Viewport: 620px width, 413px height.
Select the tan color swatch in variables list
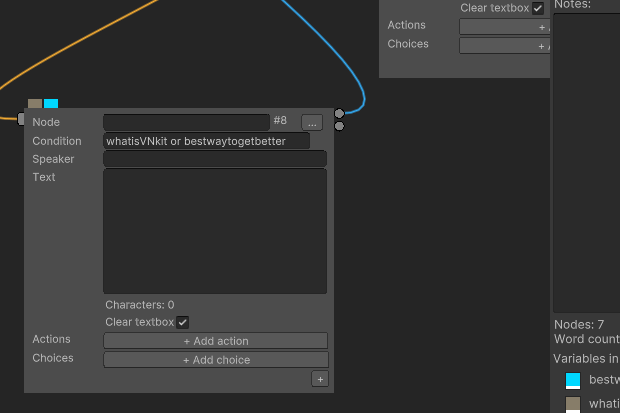573,404
